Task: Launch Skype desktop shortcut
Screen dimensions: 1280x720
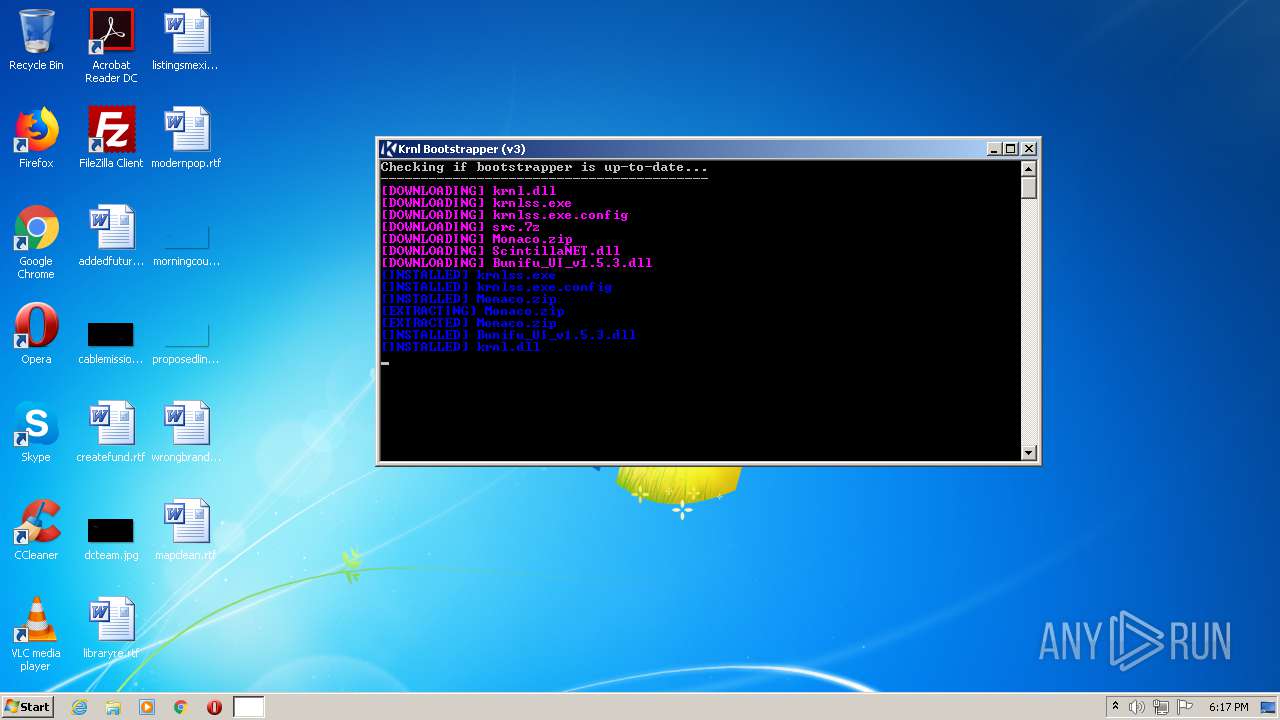Action: 36,432
